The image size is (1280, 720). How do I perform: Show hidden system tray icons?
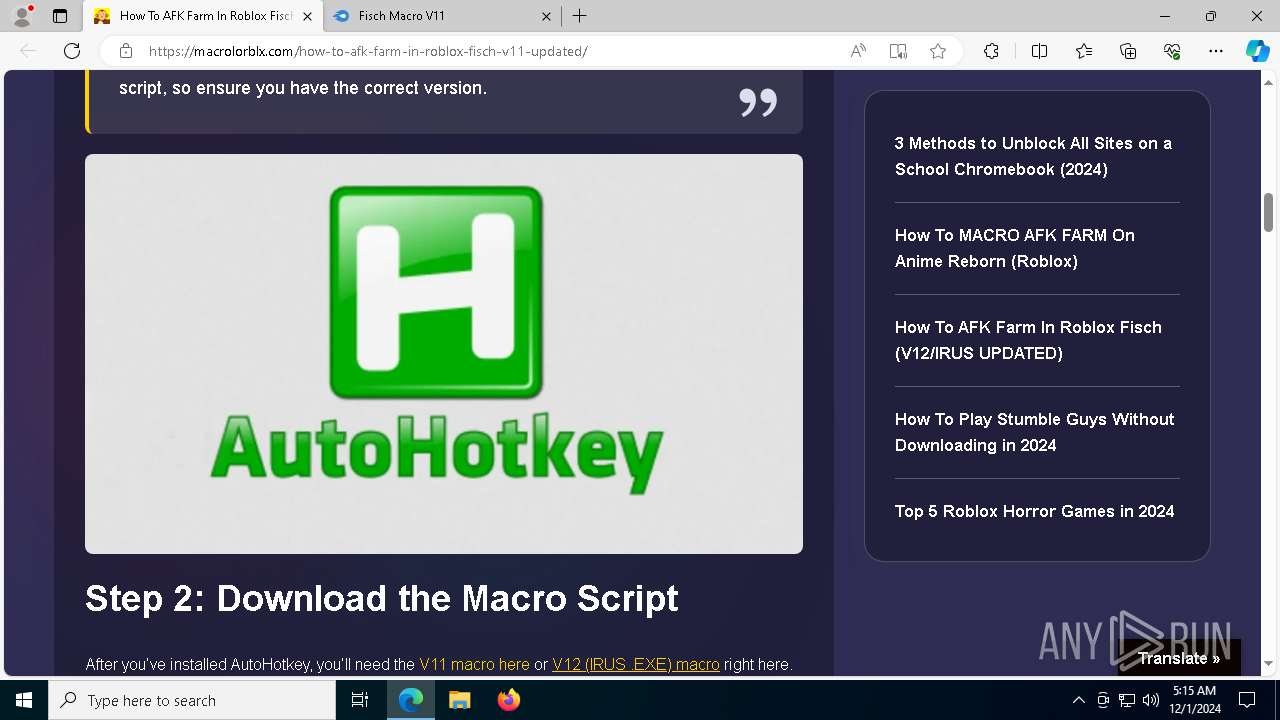(1078, 700)
